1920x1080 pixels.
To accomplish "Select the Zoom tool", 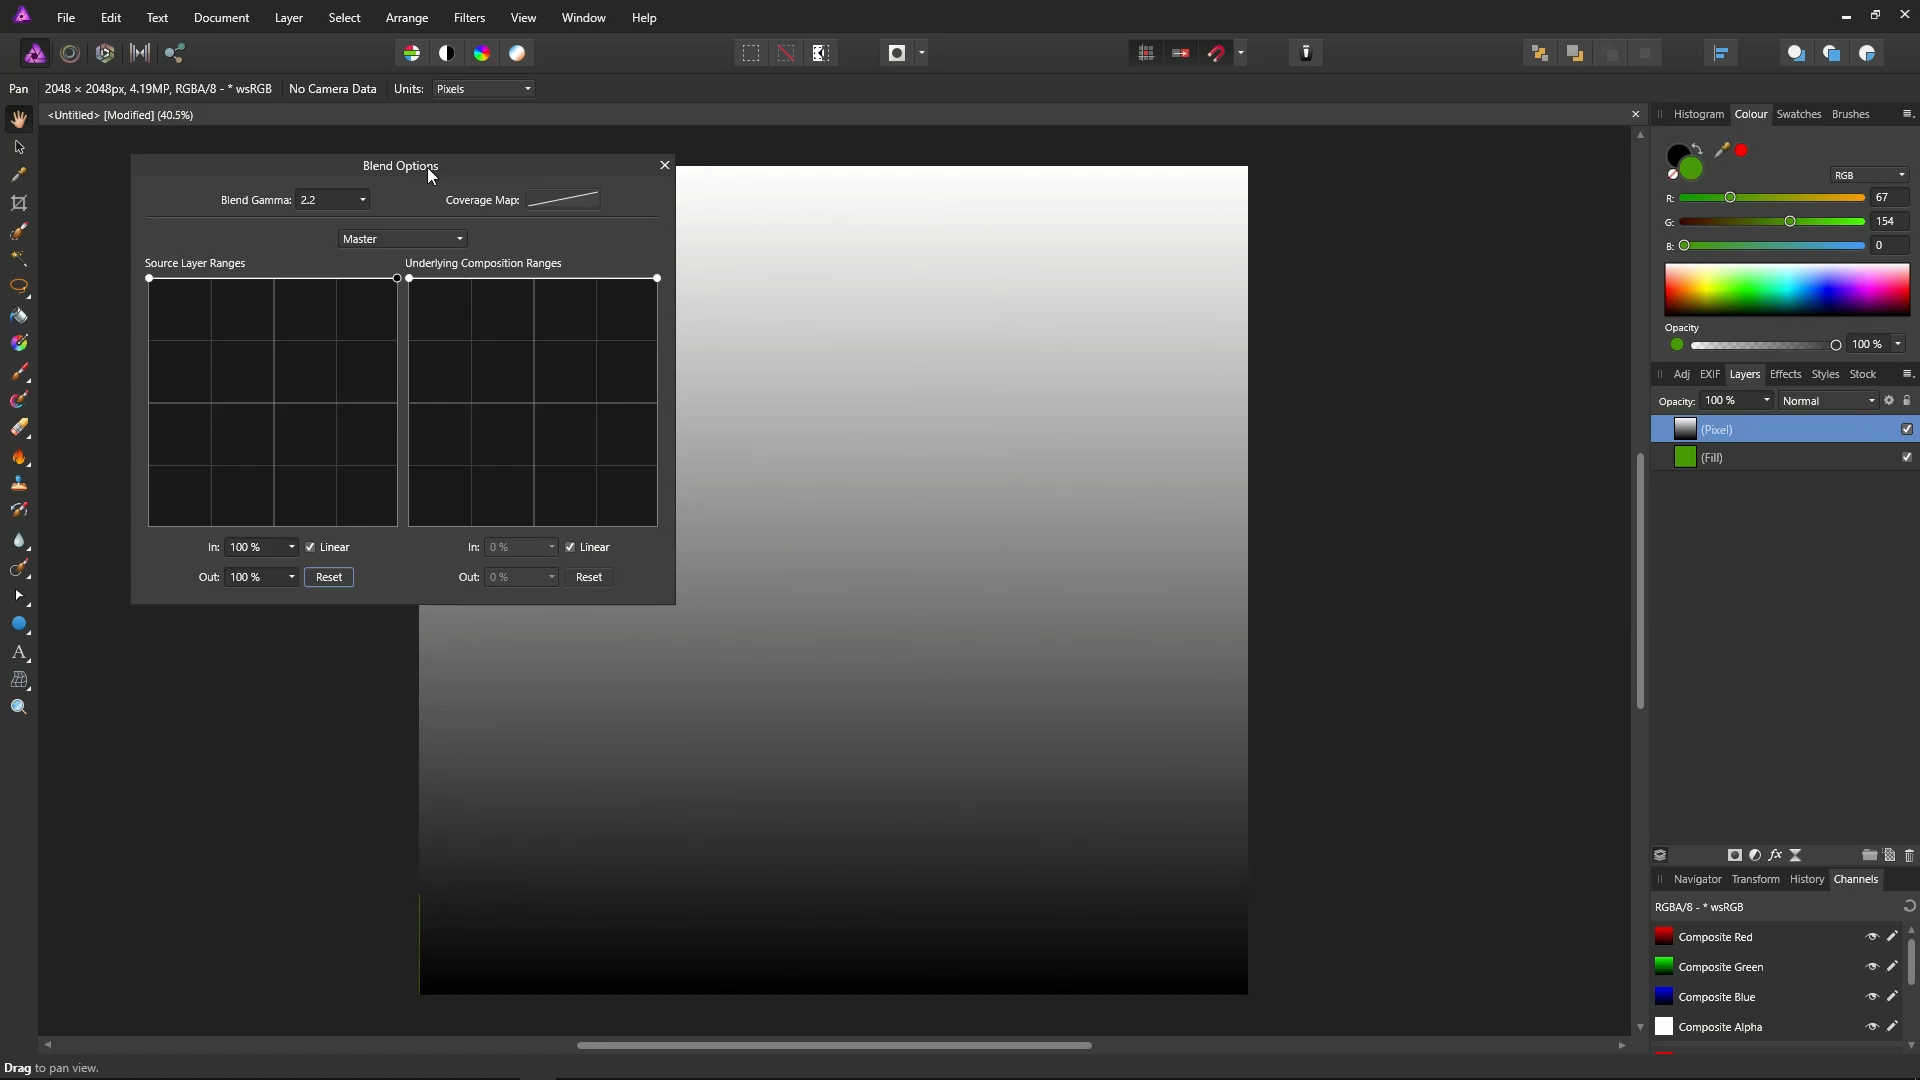I will (19, 708).
